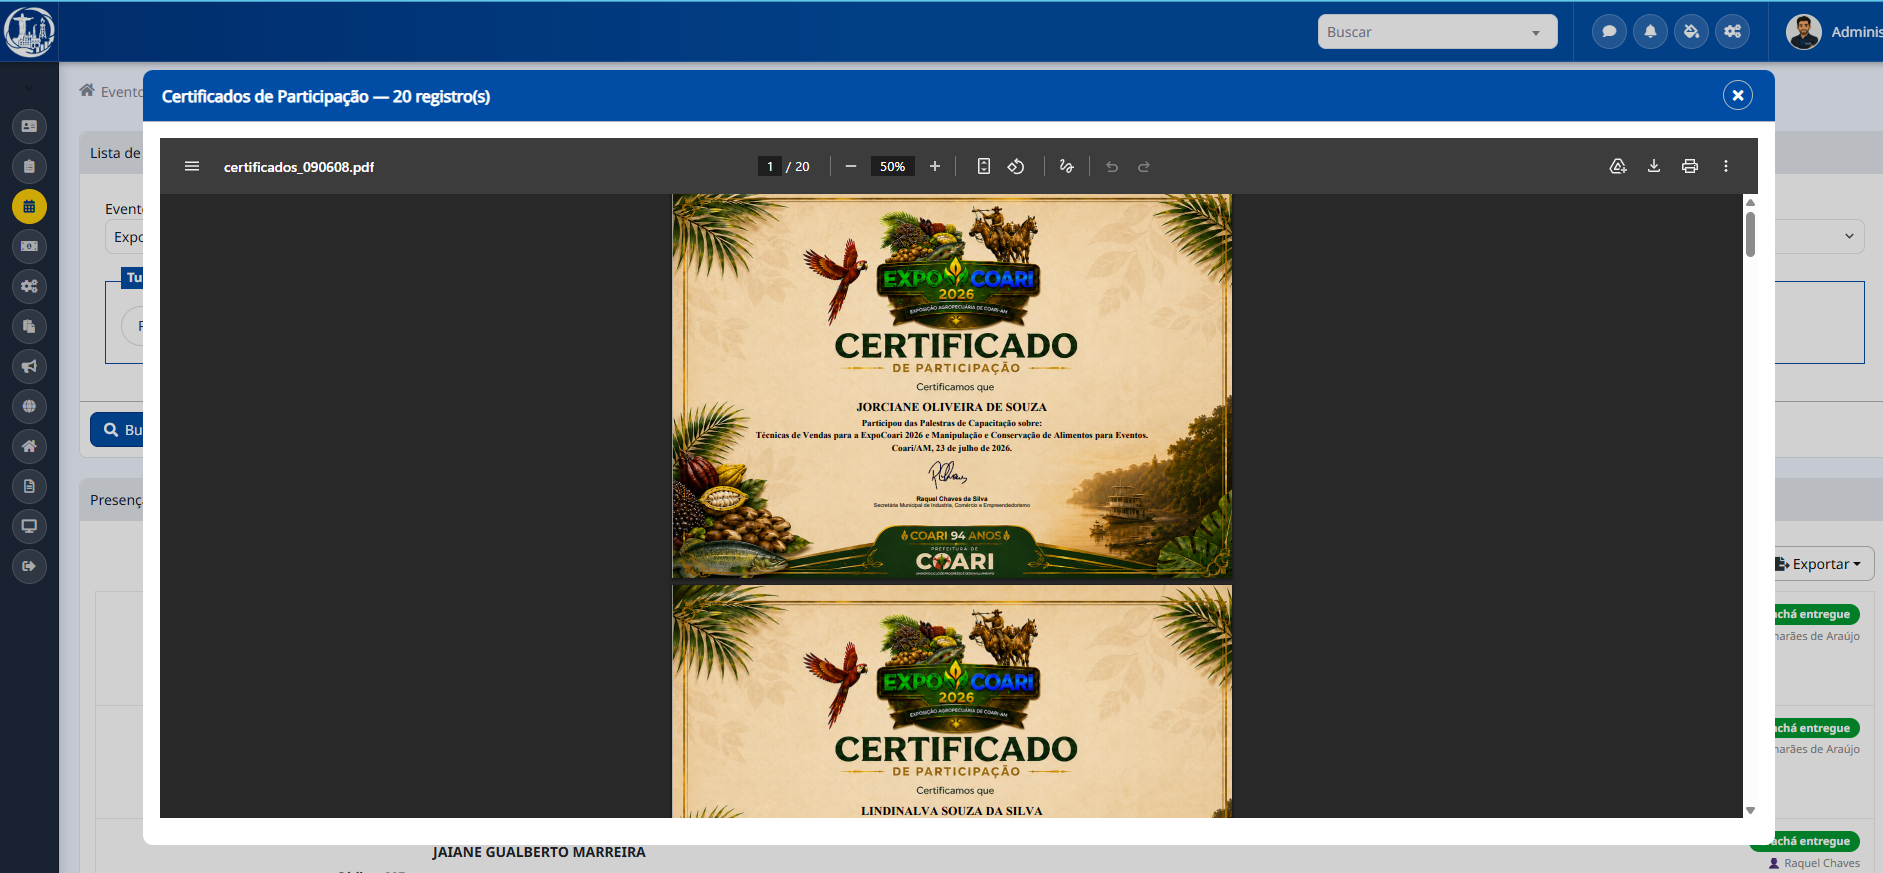1883x873 pixels.
Task: Download the certificados PDF file
Action: tap(1654, 166)
